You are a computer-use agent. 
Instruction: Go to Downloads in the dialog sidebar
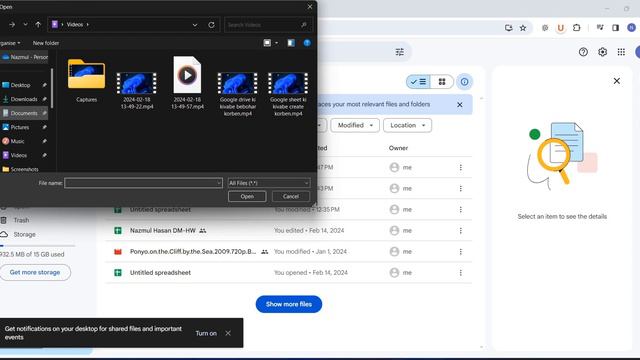click(24, 99)
